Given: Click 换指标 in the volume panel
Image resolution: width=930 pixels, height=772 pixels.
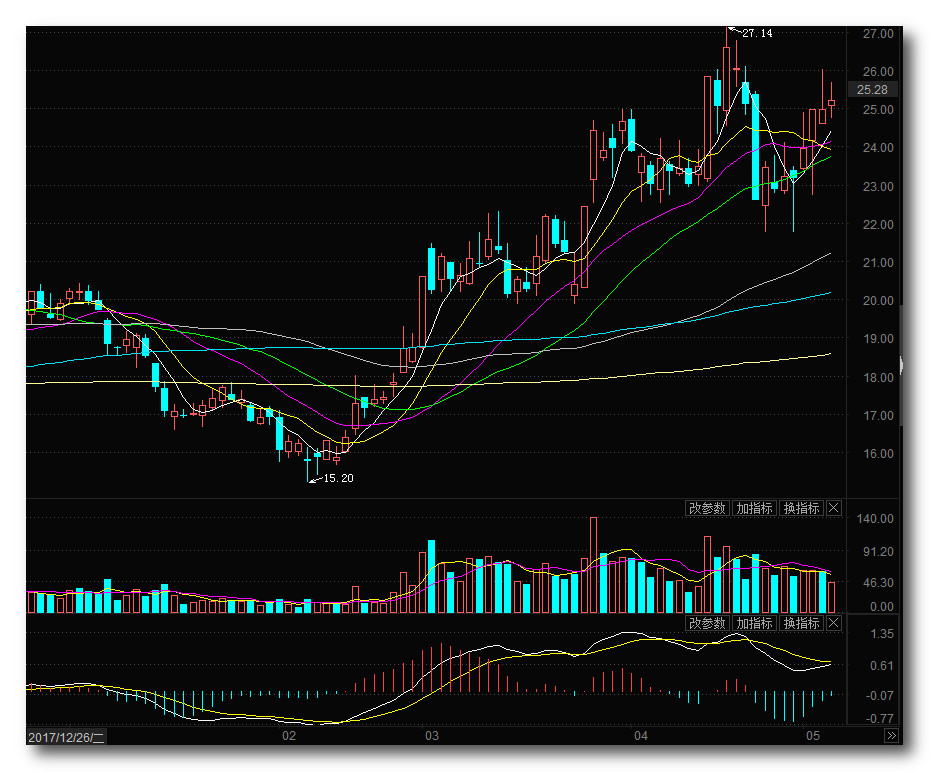Looking at the screenshot, I should point(801,508).
